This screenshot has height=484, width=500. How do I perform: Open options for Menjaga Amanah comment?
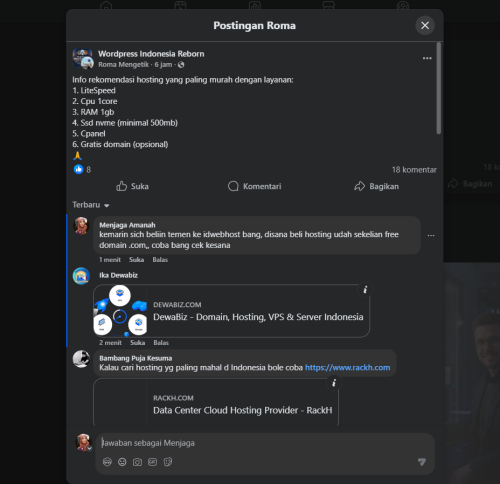pos(431,235)
